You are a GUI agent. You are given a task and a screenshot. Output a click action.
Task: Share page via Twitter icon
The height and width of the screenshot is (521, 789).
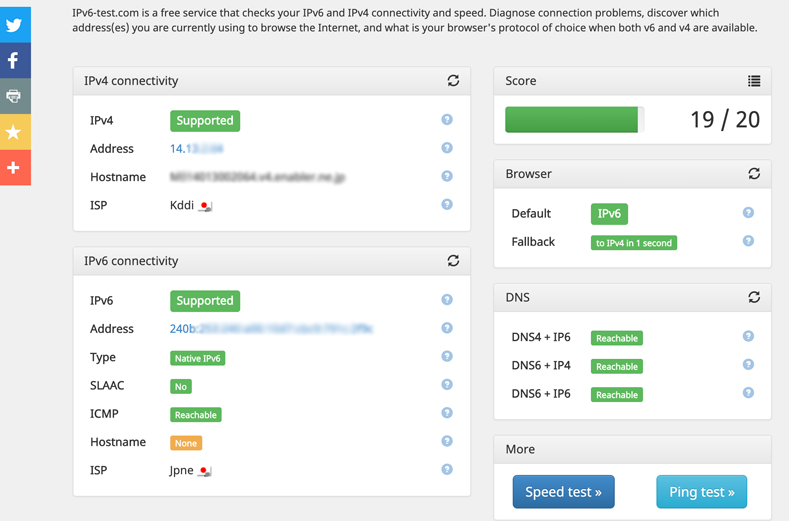(x=14, y=25)
